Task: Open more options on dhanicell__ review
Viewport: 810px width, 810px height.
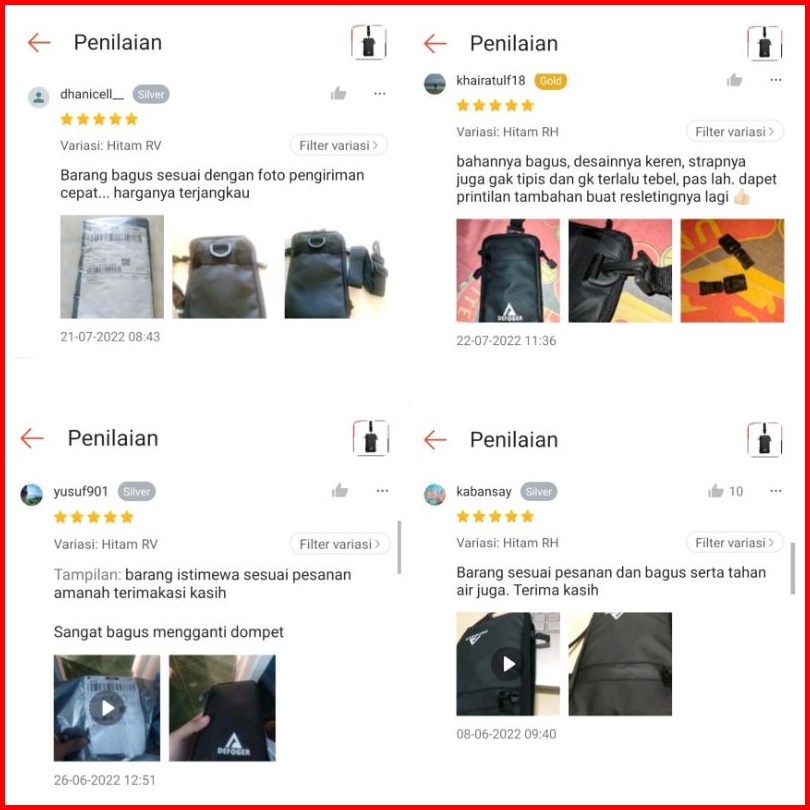Action: [x=380, y=94]
